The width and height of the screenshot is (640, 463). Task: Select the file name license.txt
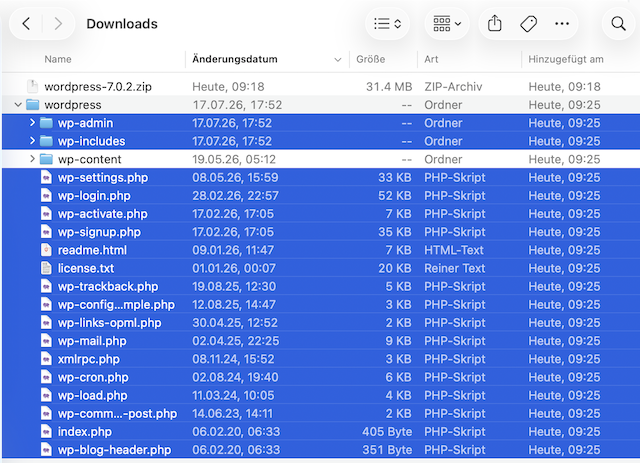pyautogui.click(x=86, y=268)
